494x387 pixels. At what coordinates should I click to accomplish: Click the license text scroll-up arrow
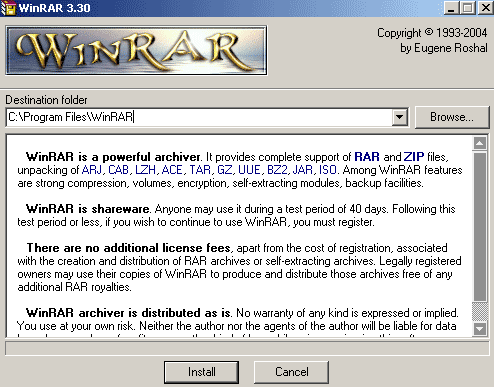click(480, 143)
